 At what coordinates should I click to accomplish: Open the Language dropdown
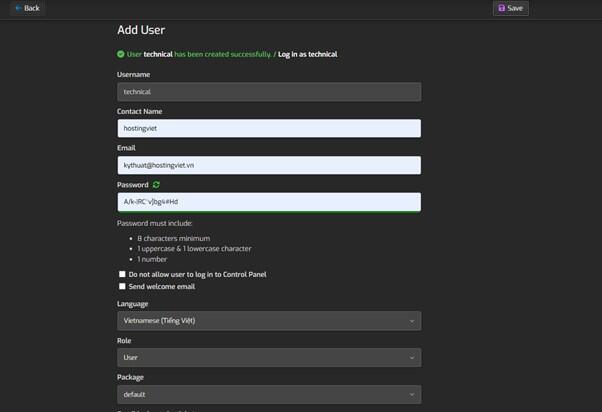coord(268,321)
